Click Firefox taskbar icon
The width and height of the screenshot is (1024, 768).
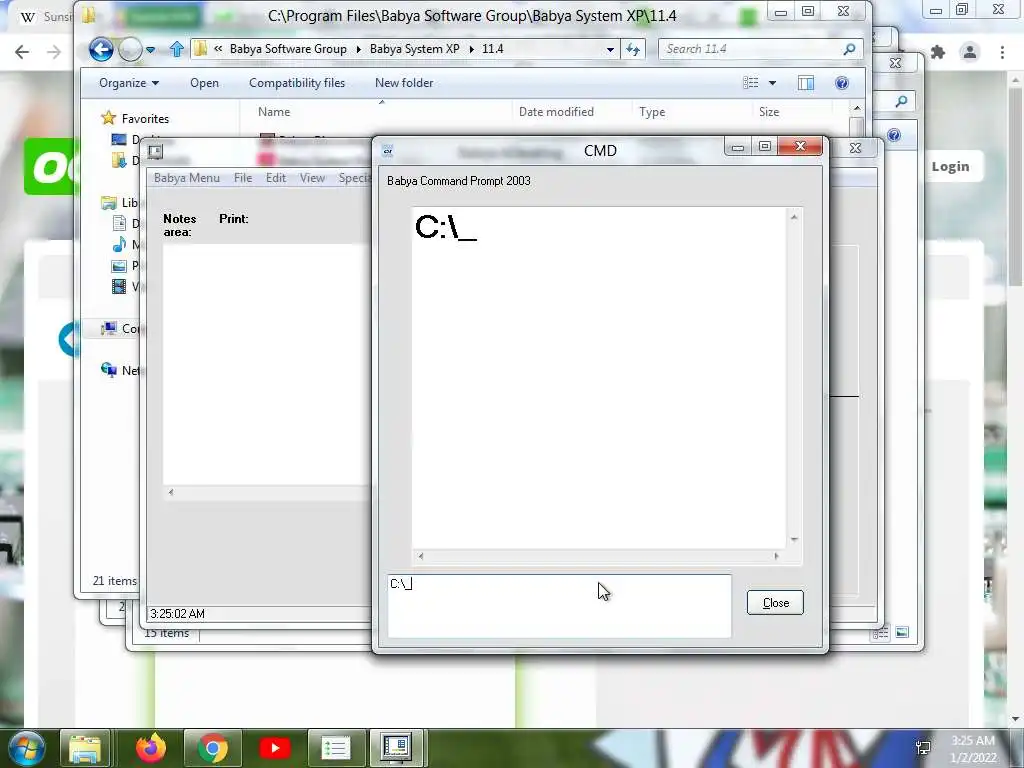151,748
